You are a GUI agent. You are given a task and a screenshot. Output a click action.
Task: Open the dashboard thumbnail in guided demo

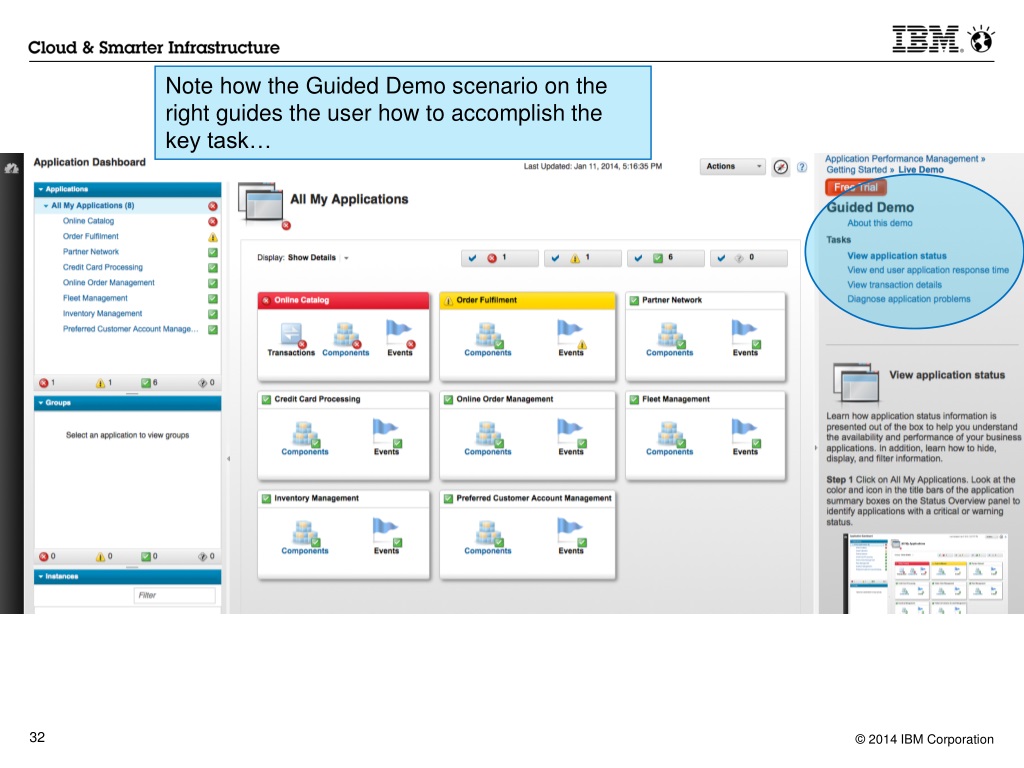pos(923,573)
